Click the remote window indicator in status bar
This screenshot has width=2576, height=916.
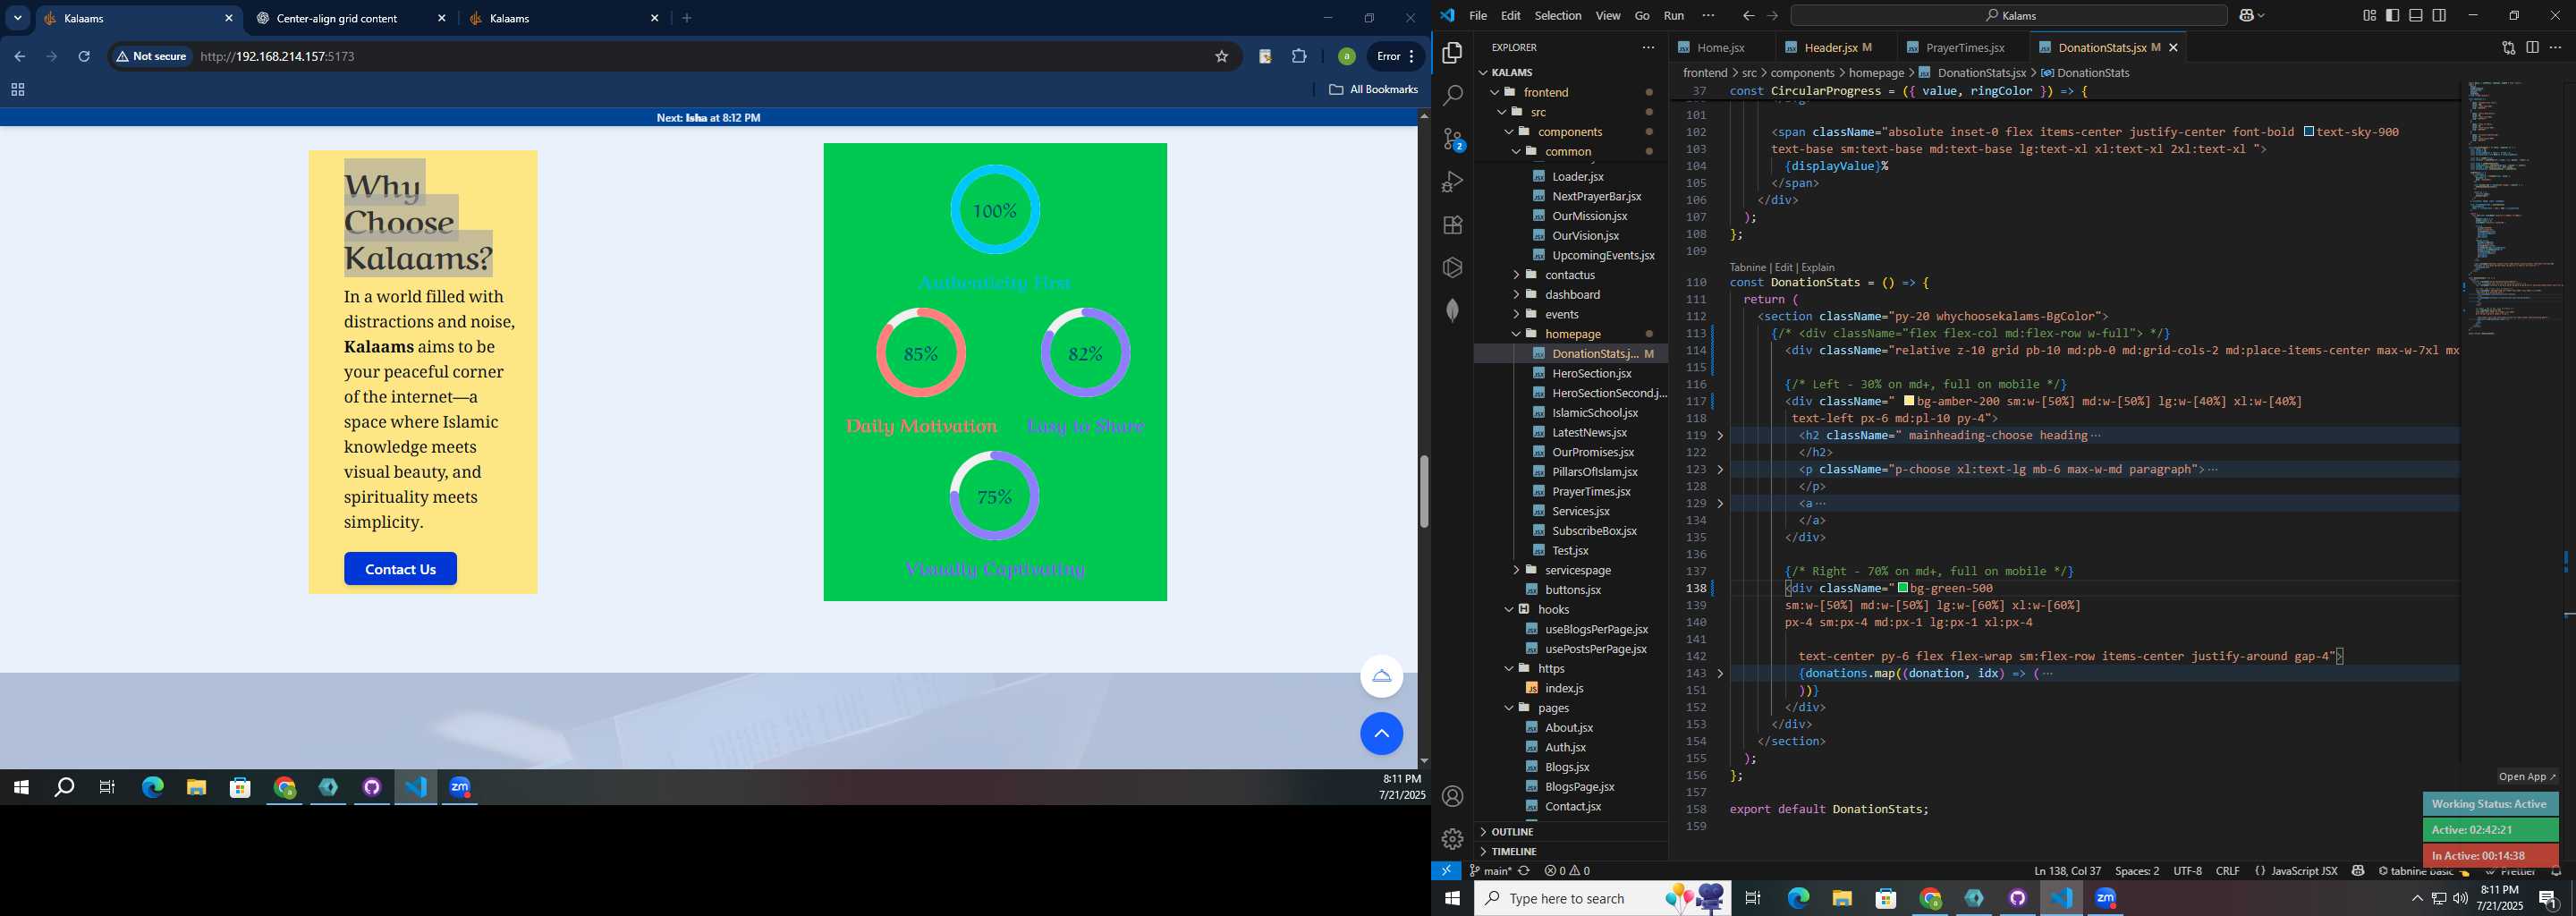(x=1446, y=871)
